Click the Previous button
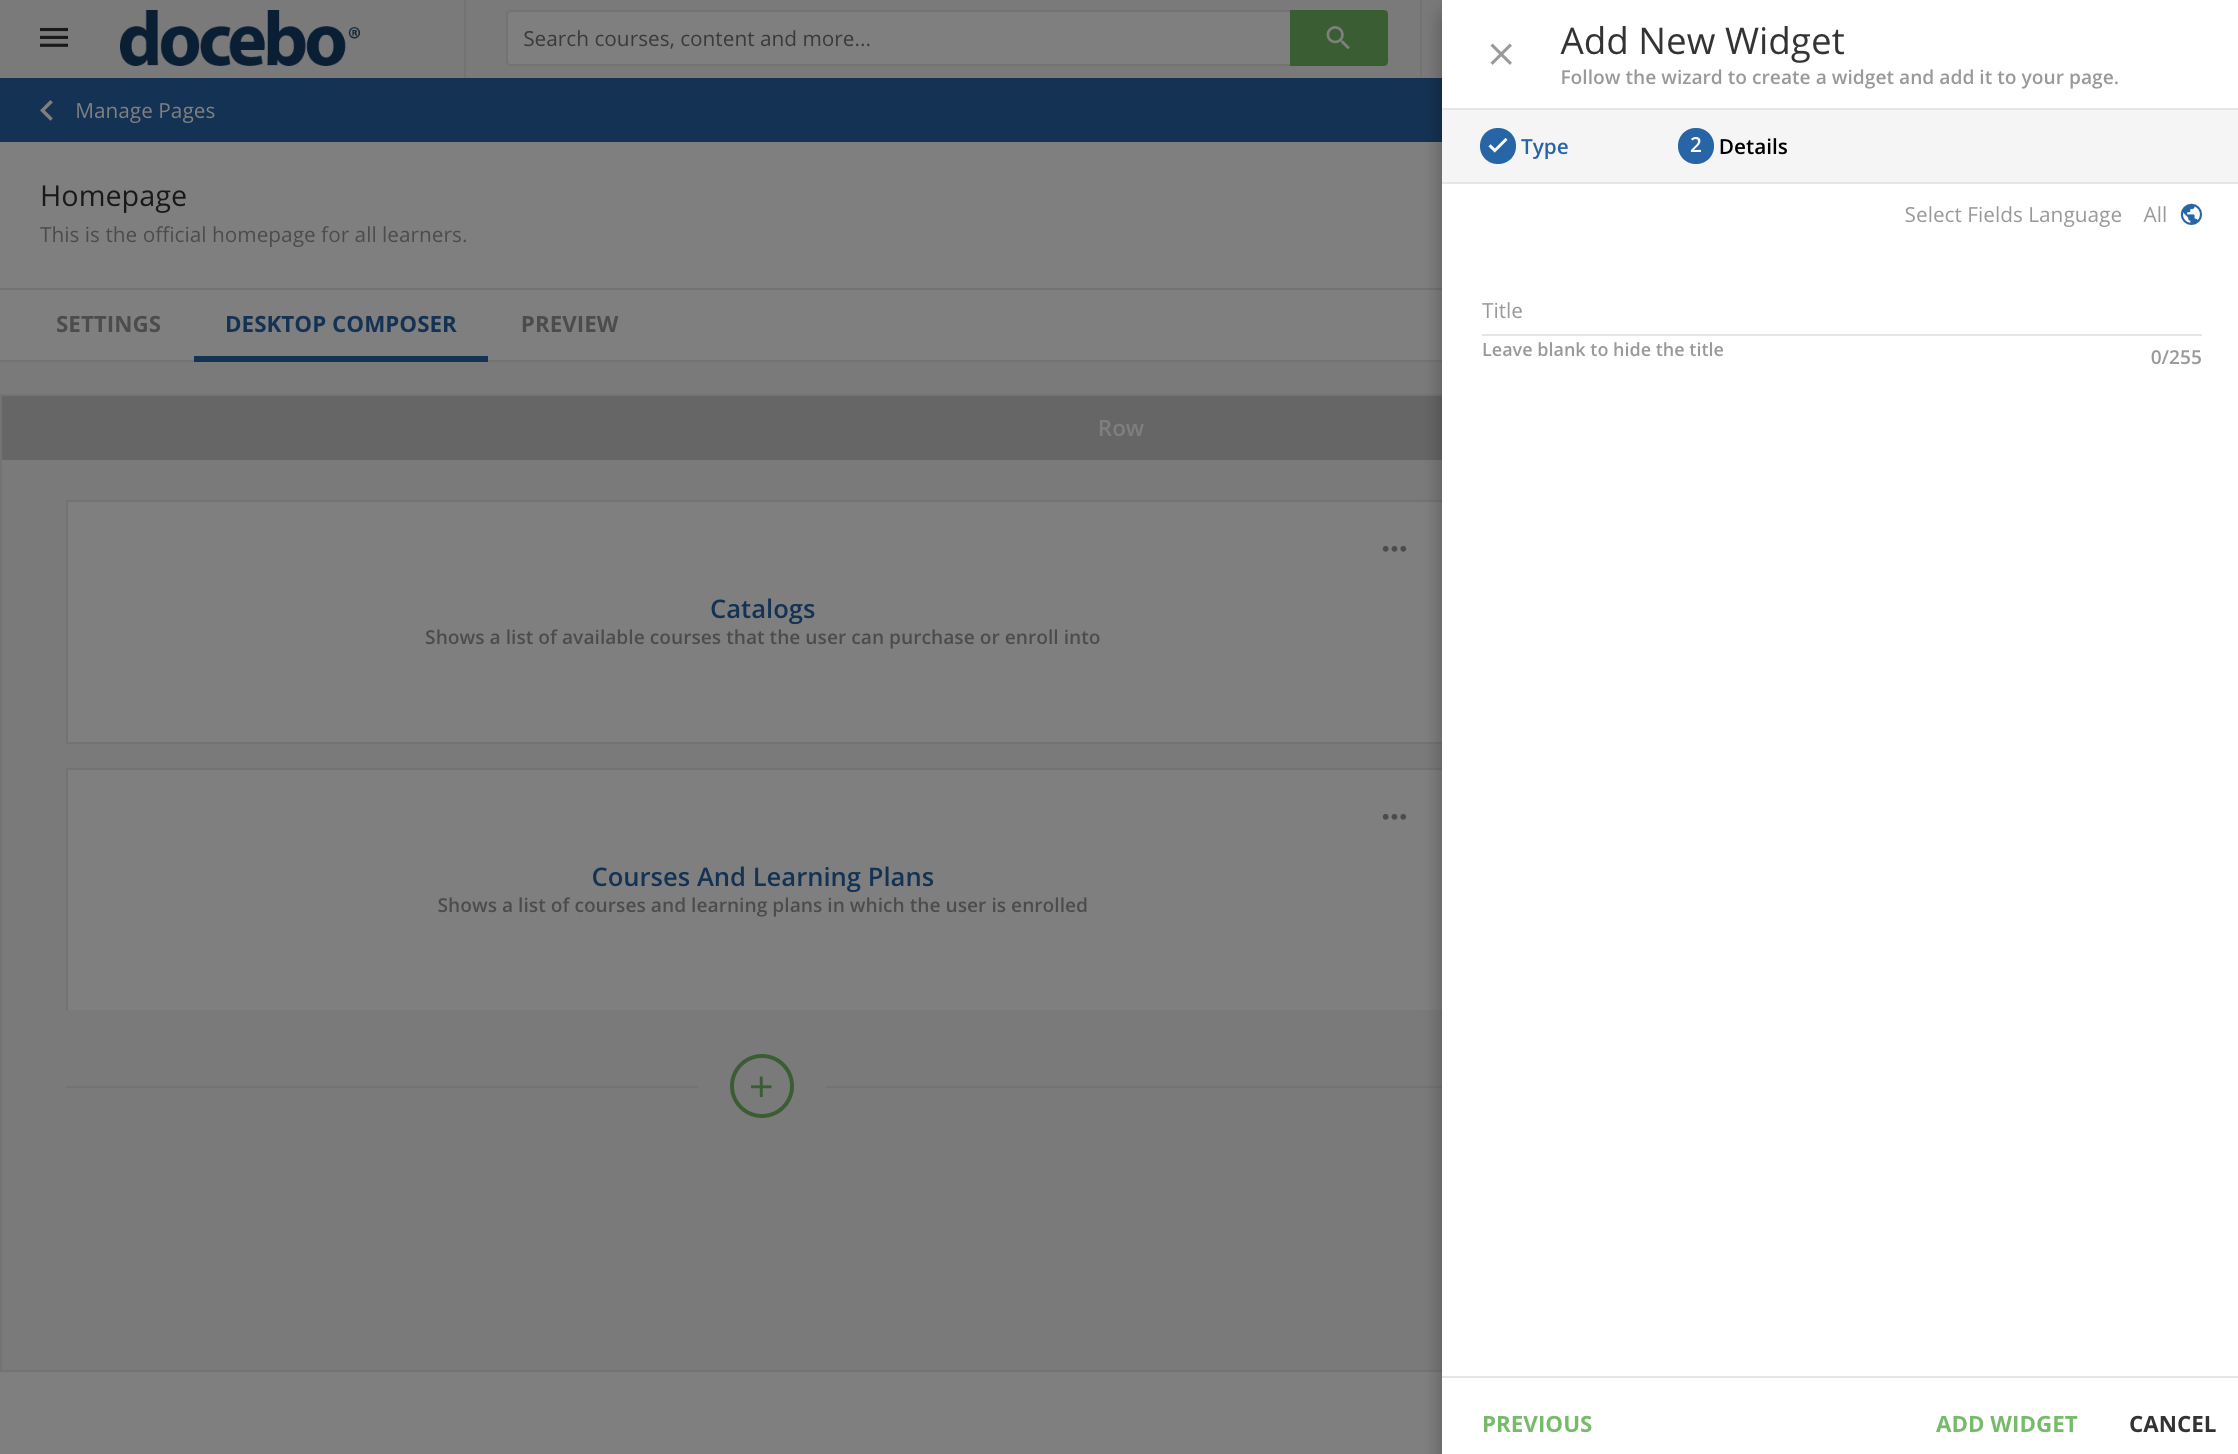The width and height of the screenshot is (2238, 1454). click(1537, 1424)
